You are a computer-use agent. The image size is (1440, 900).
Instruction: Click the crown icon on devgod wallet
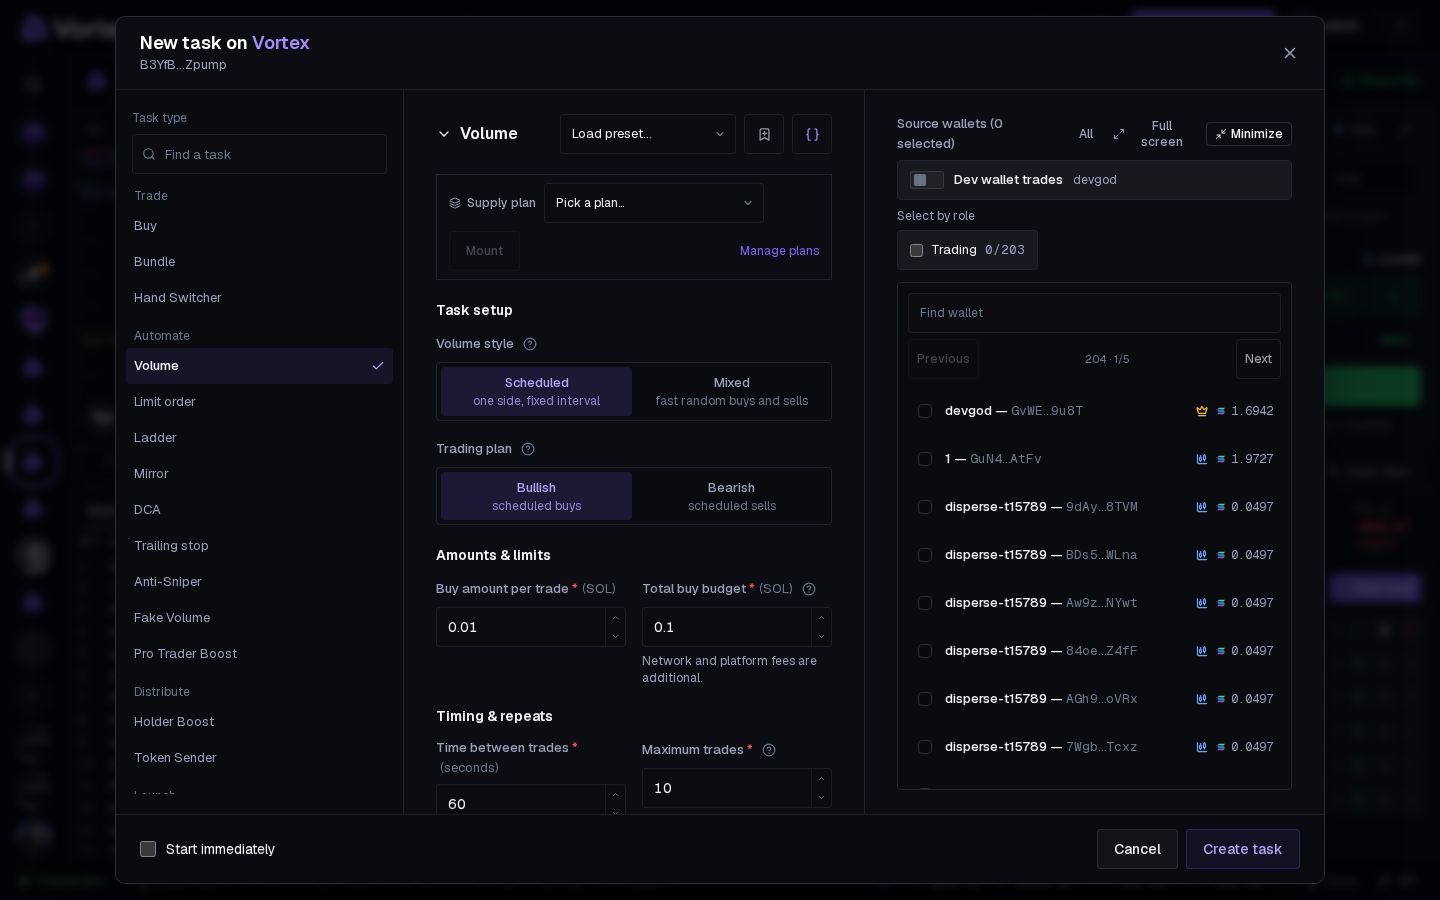1202,411
